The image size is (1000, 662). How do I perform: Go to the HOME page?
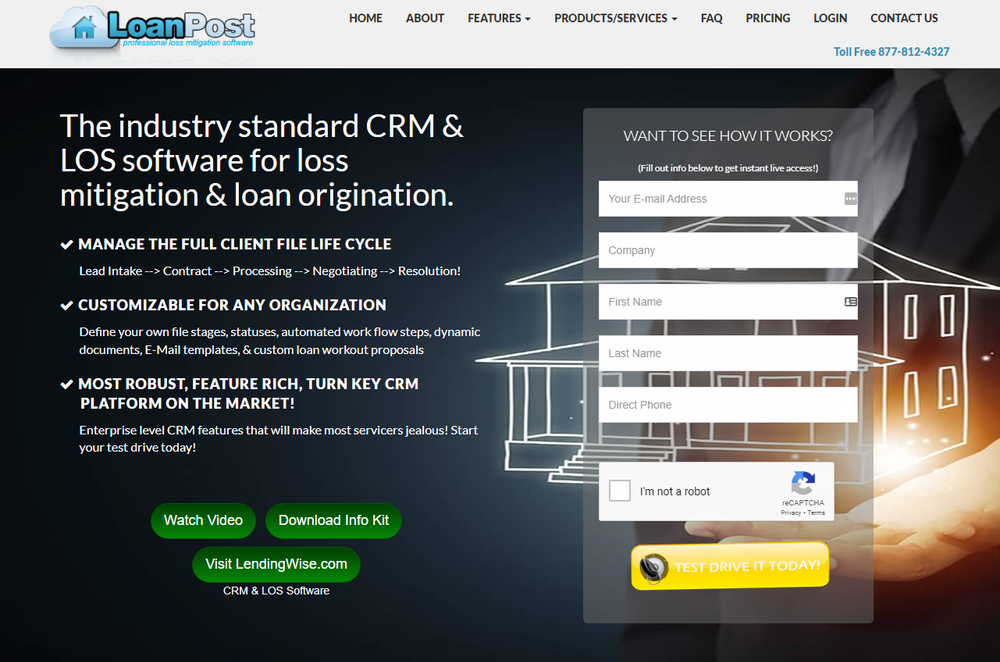(365, 18)
